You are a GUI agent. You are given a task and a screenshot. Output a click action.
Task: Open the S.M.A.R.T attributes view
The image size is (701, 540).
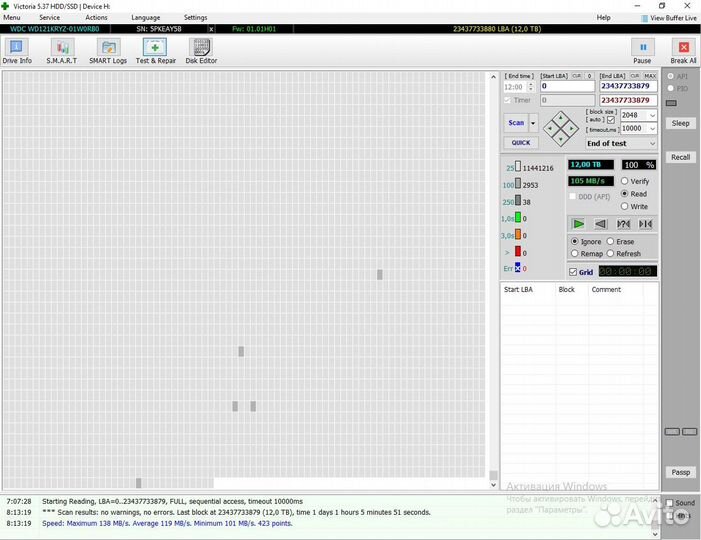[62, 50]
